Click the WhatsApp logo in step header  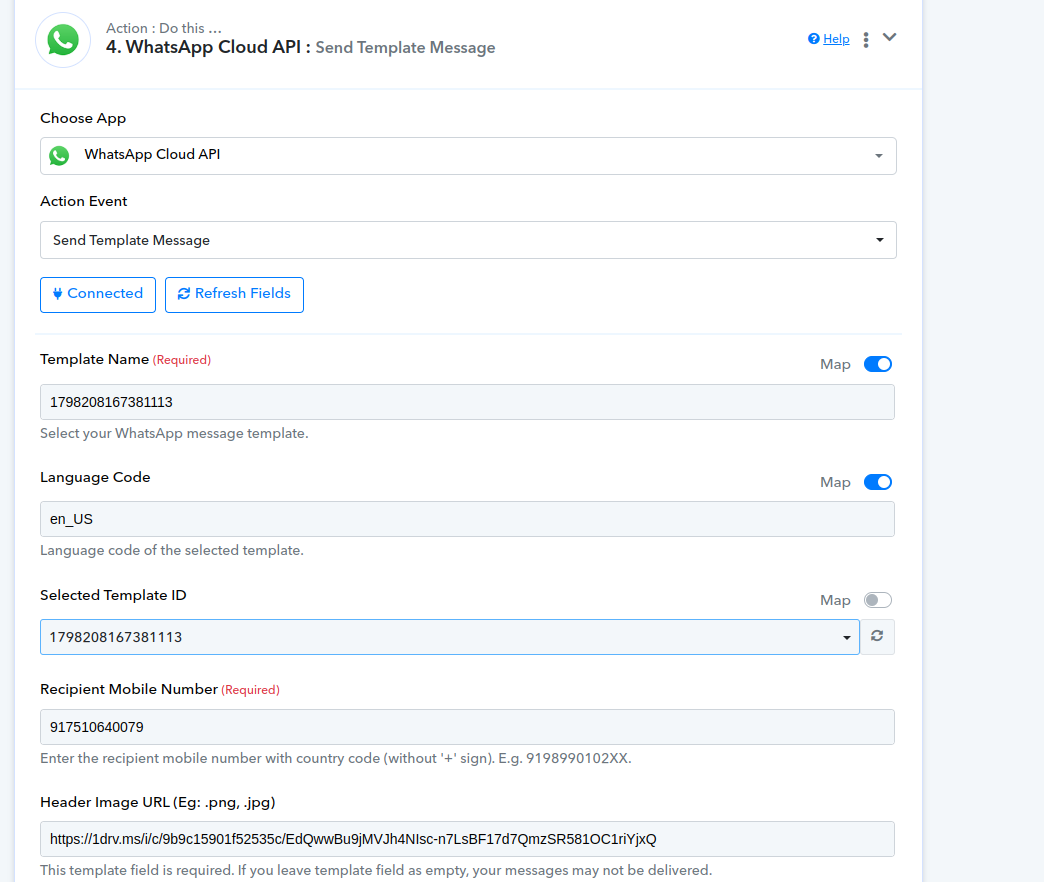click(63, 40)
